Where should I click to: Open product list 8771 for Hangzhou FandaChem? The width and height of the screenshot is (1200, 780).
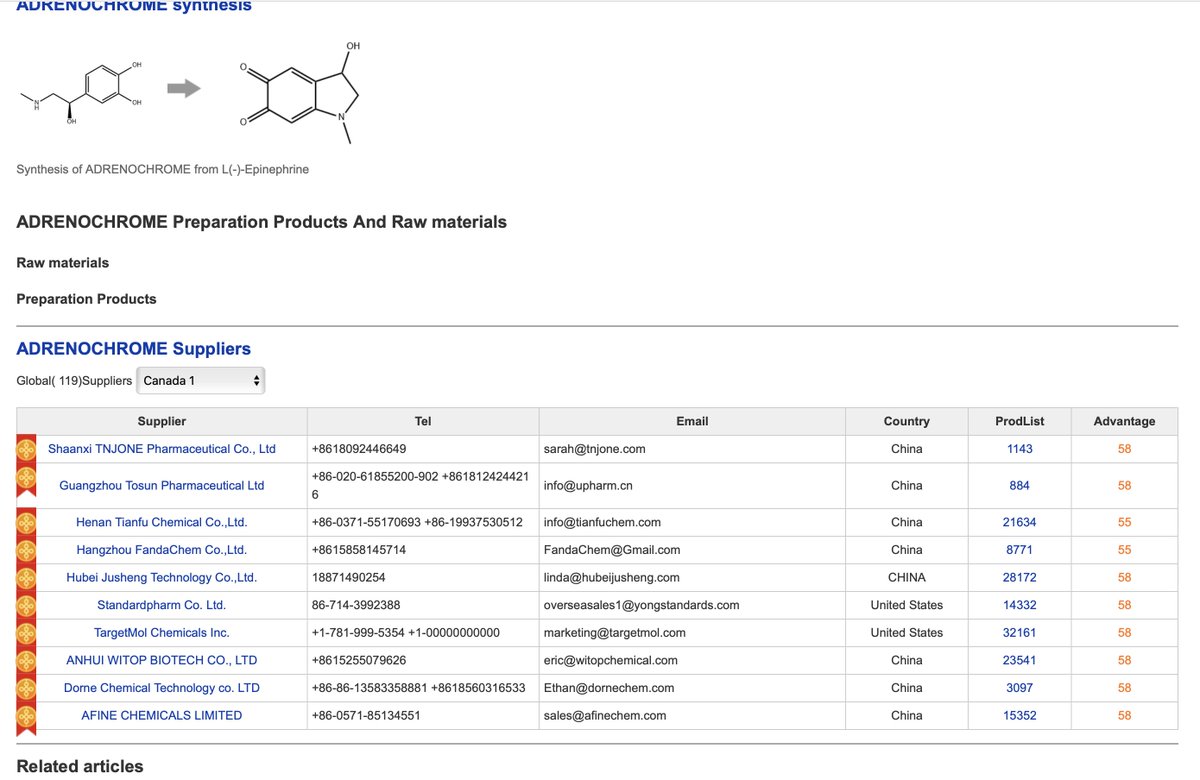point(1020,550)
